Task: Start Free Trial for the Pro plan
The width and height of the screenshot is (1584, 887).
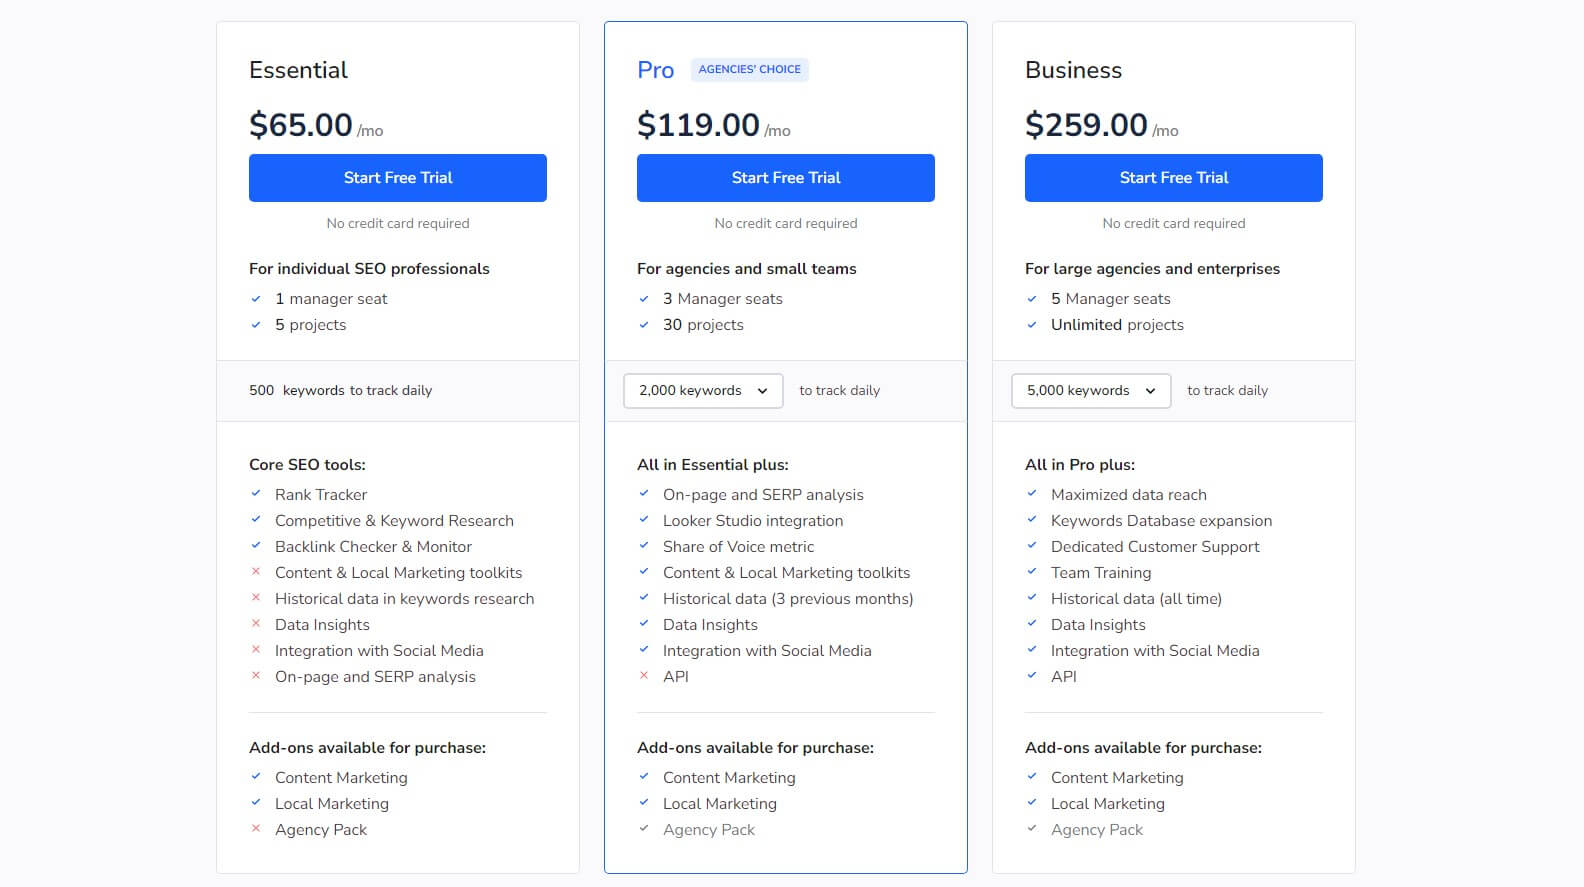Action: (x=786, y=178)
